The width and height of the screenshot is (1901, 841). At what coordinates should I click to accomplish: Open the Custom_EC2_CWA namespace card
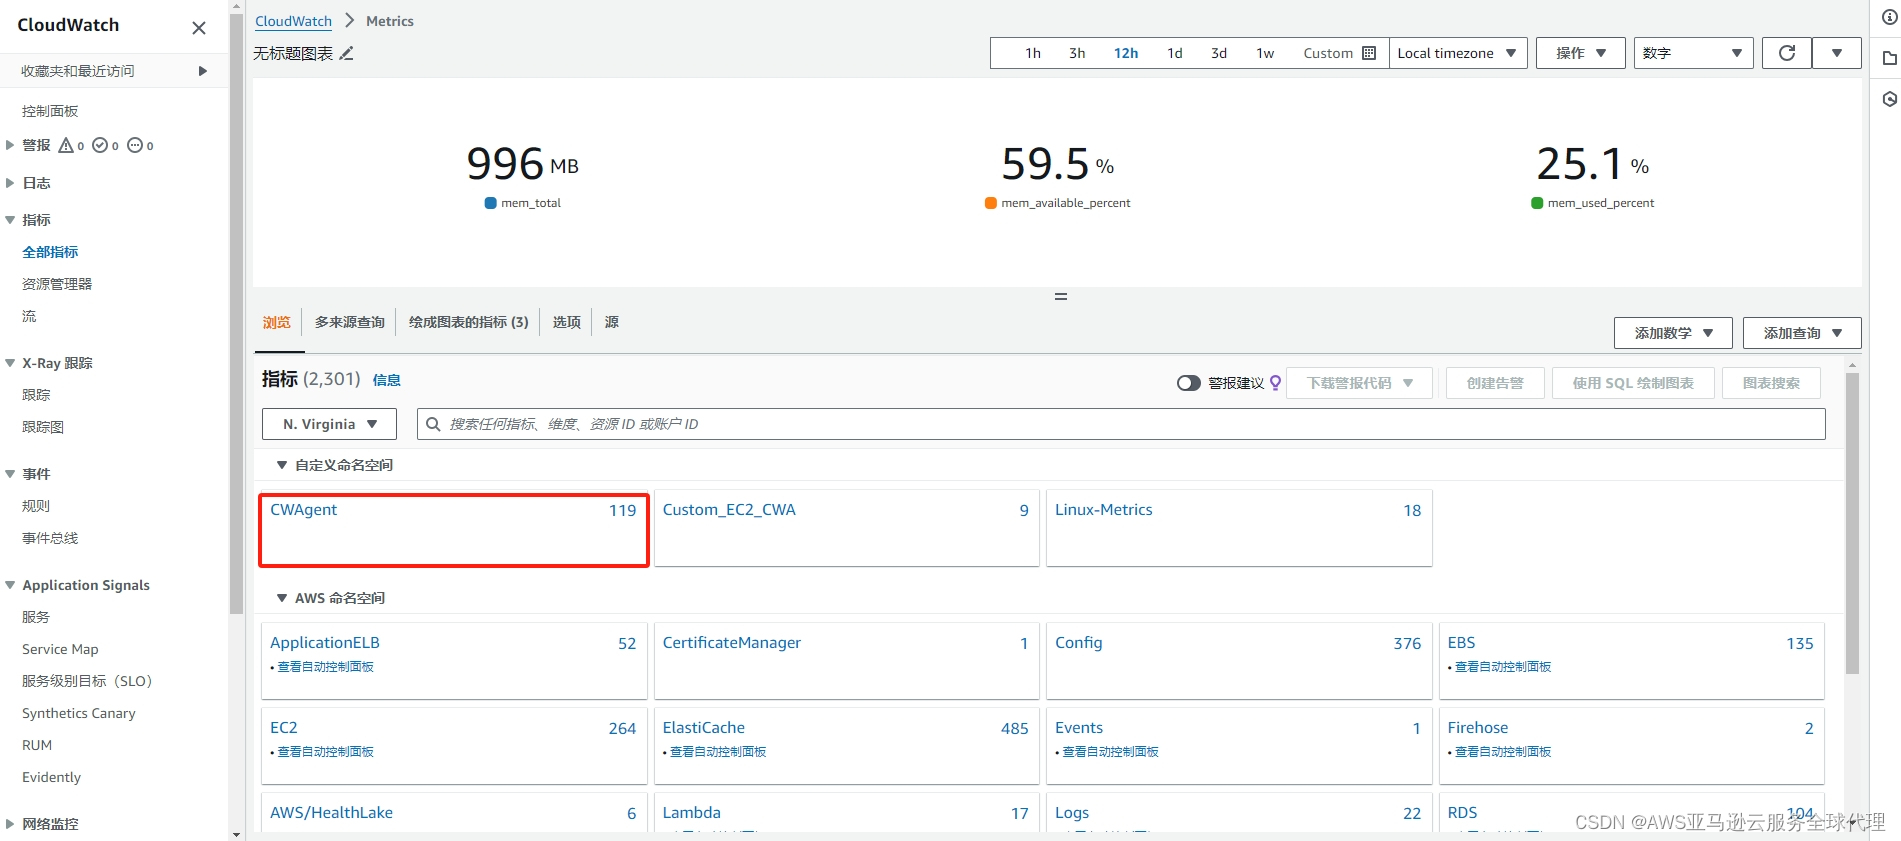tap(847, 528)
